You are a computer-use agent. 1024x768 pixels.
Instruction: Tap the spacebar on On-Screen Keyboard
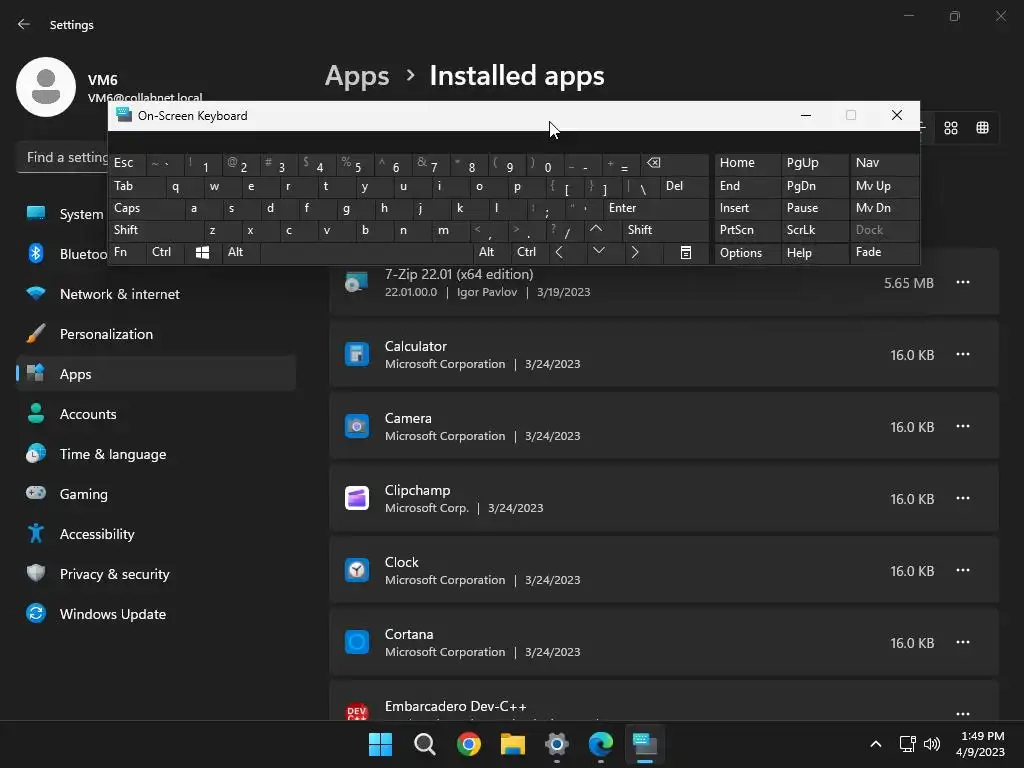point(366,252)
